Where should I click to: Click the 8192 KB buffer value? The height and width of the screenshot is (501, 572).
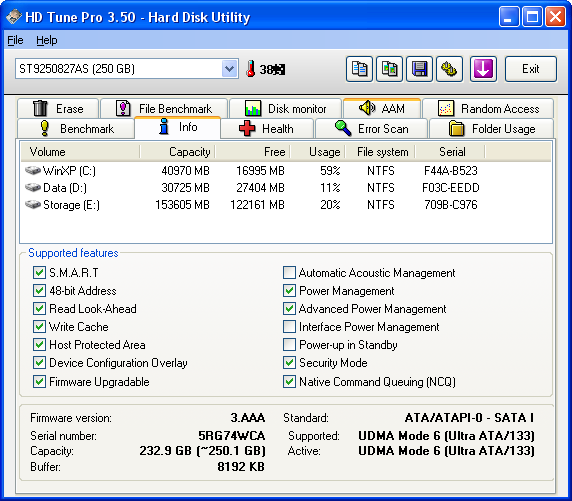(x=241, y=466)
